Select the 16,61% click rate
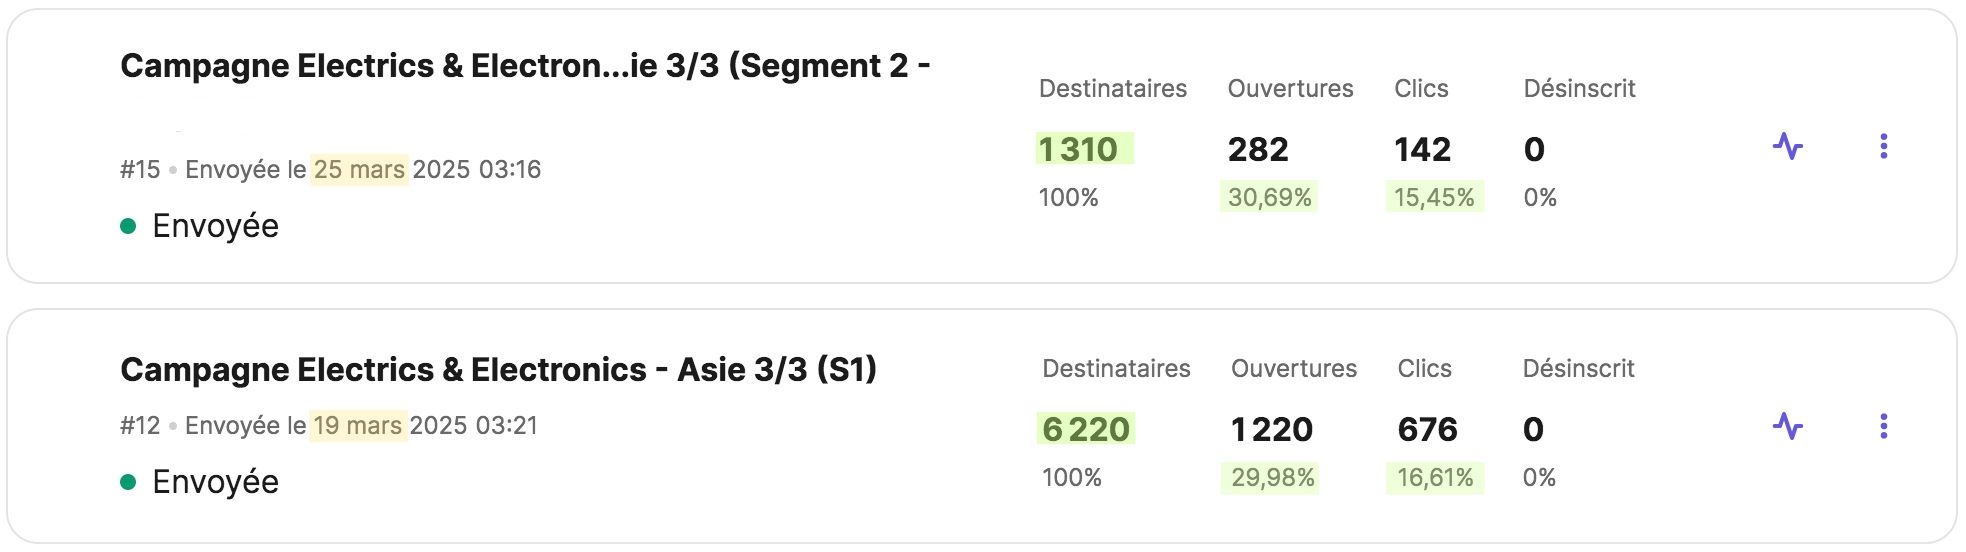The height and width of the screenshot is (552, 1966). (x=1435, y=477)
